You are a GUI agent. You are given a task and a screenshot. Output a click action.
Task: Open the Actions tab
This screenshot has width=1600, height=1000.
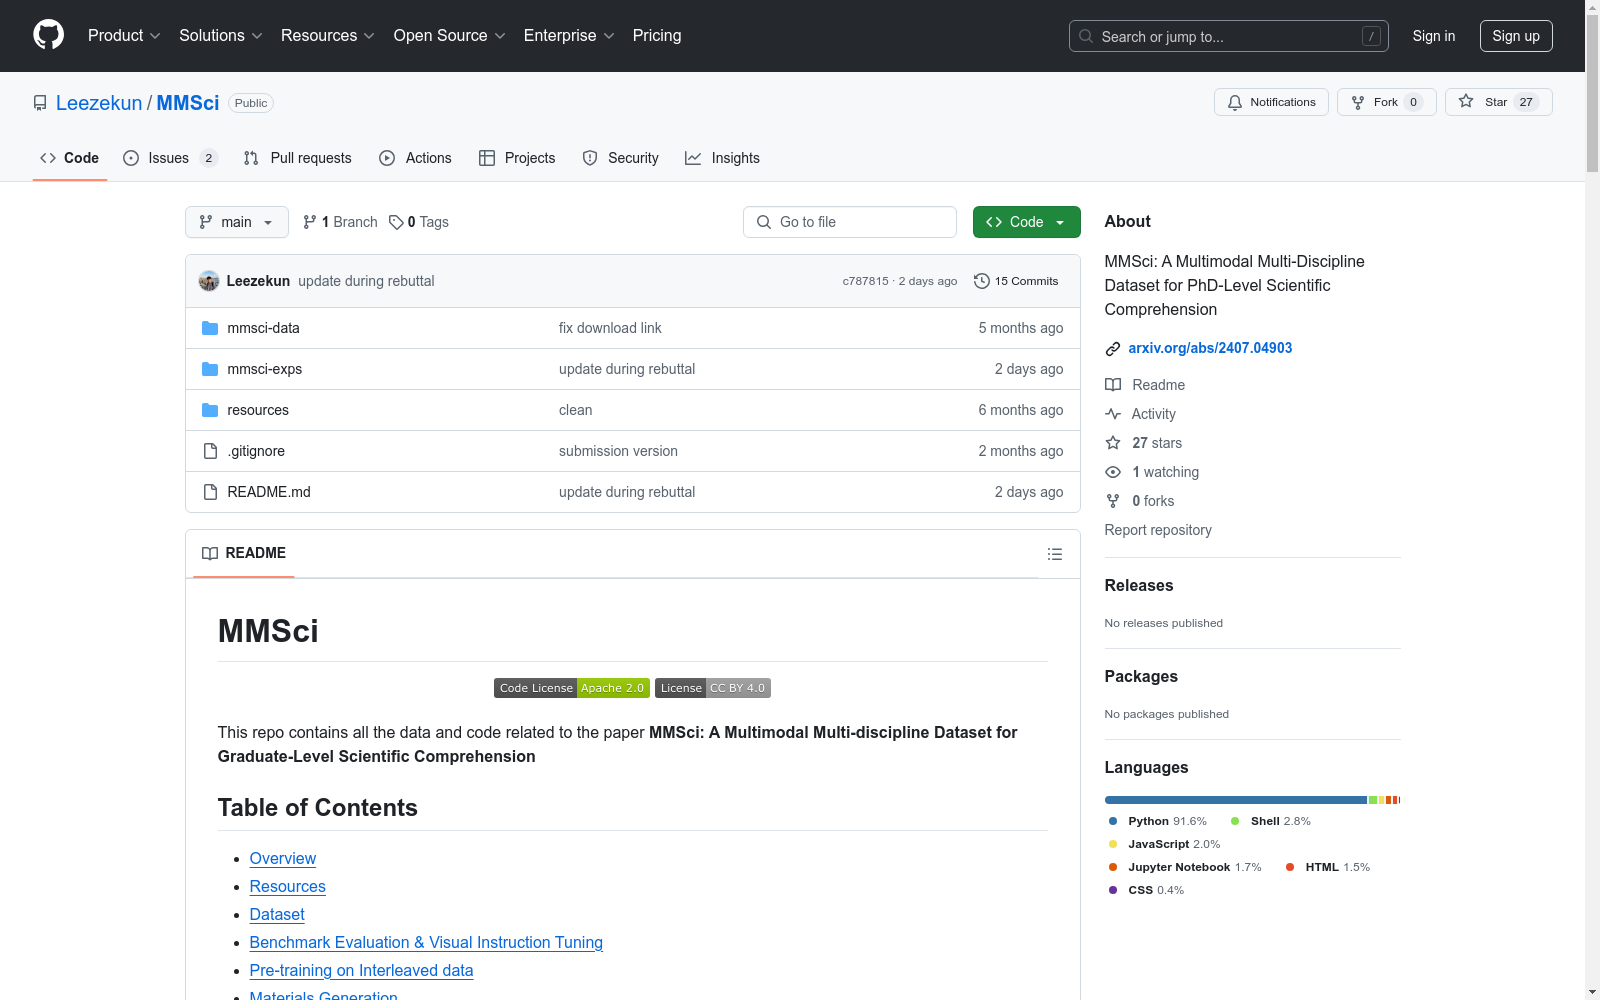(x=415, y=158)
